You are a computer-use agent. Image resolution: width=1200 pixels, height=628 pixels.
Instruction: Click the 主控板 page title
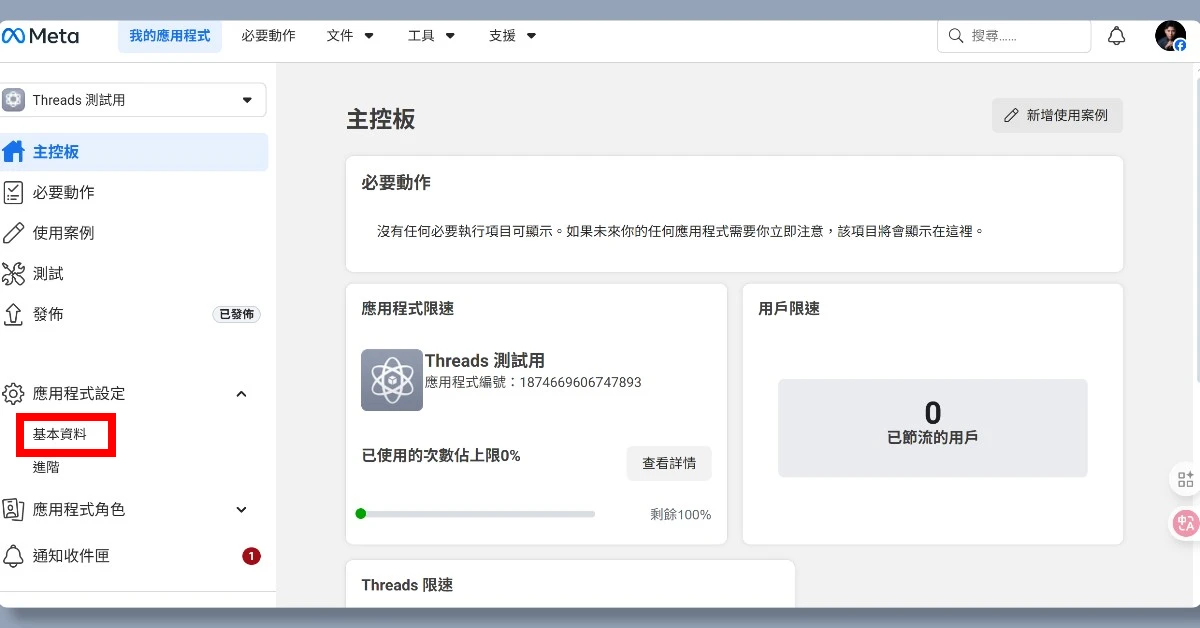(381, 119)
